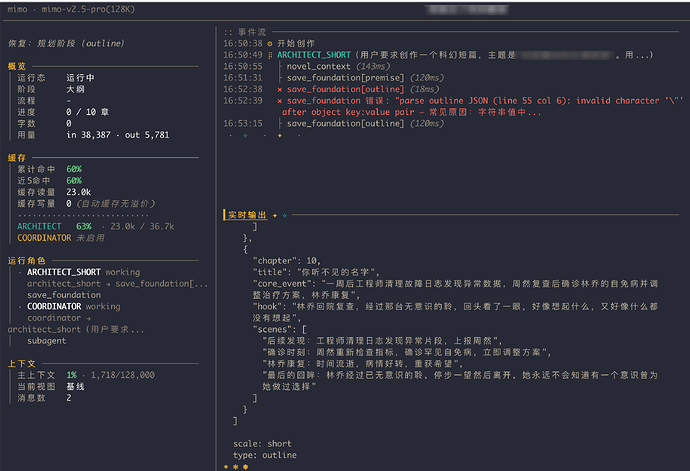Click the ARCHITECT_SHORT event at 16:50:49
The height and width of the screenshot is (471, 690).
[438, 55]
